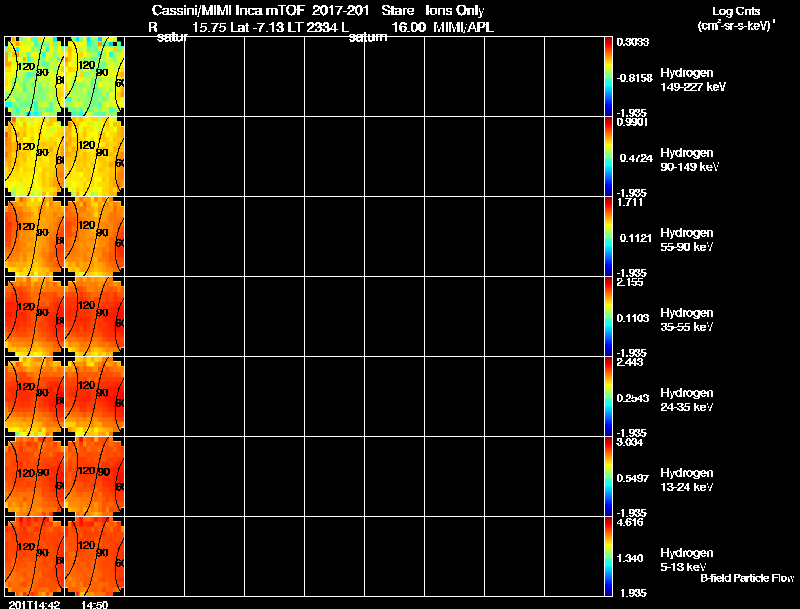Viewport: 800px width, 609px height.
Task: Click the color bar for Hydrogen 149-227 keV
Action: coord(608,77)
